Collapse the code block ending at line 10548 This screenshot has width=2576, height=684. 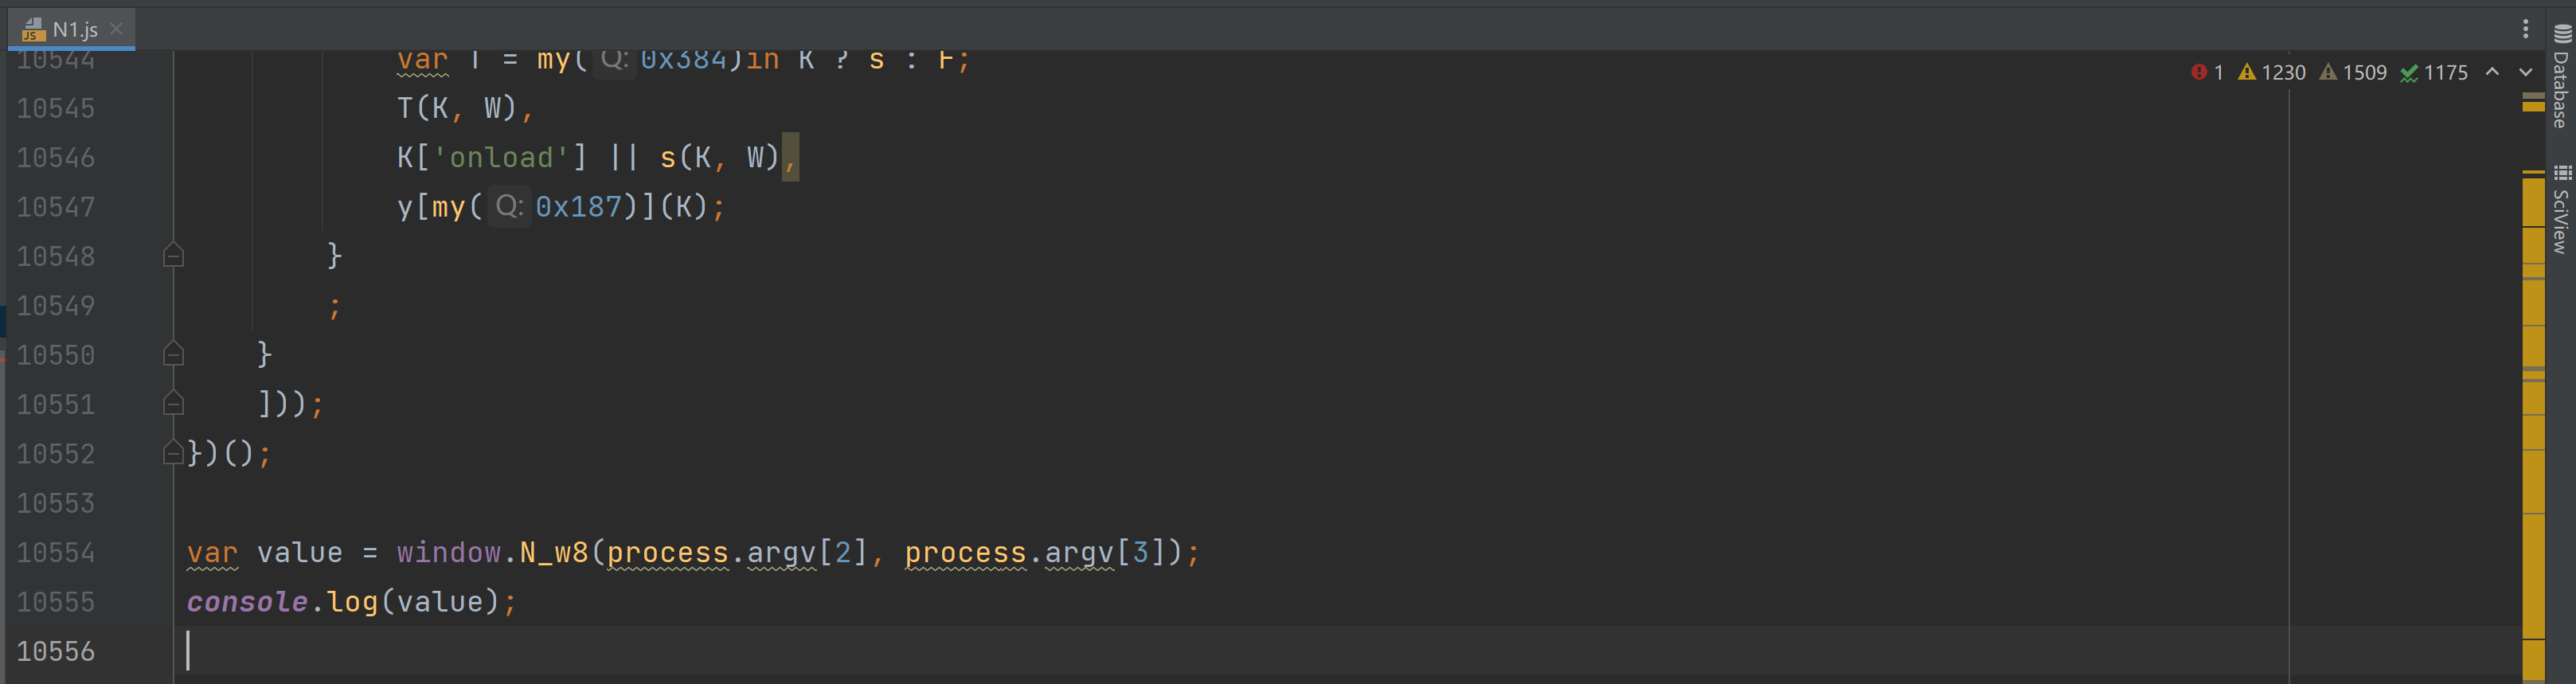click(173, 255)
